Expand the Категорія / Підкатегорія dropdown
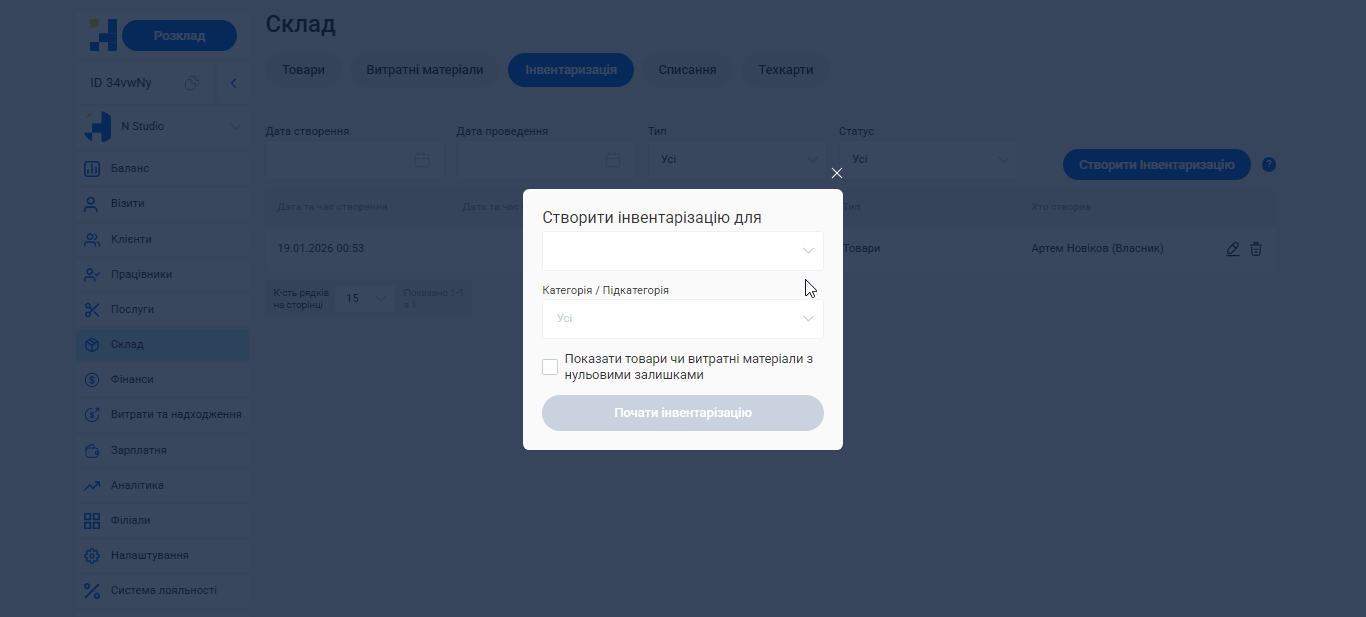1366x617 pixels. tap(683, 318)
